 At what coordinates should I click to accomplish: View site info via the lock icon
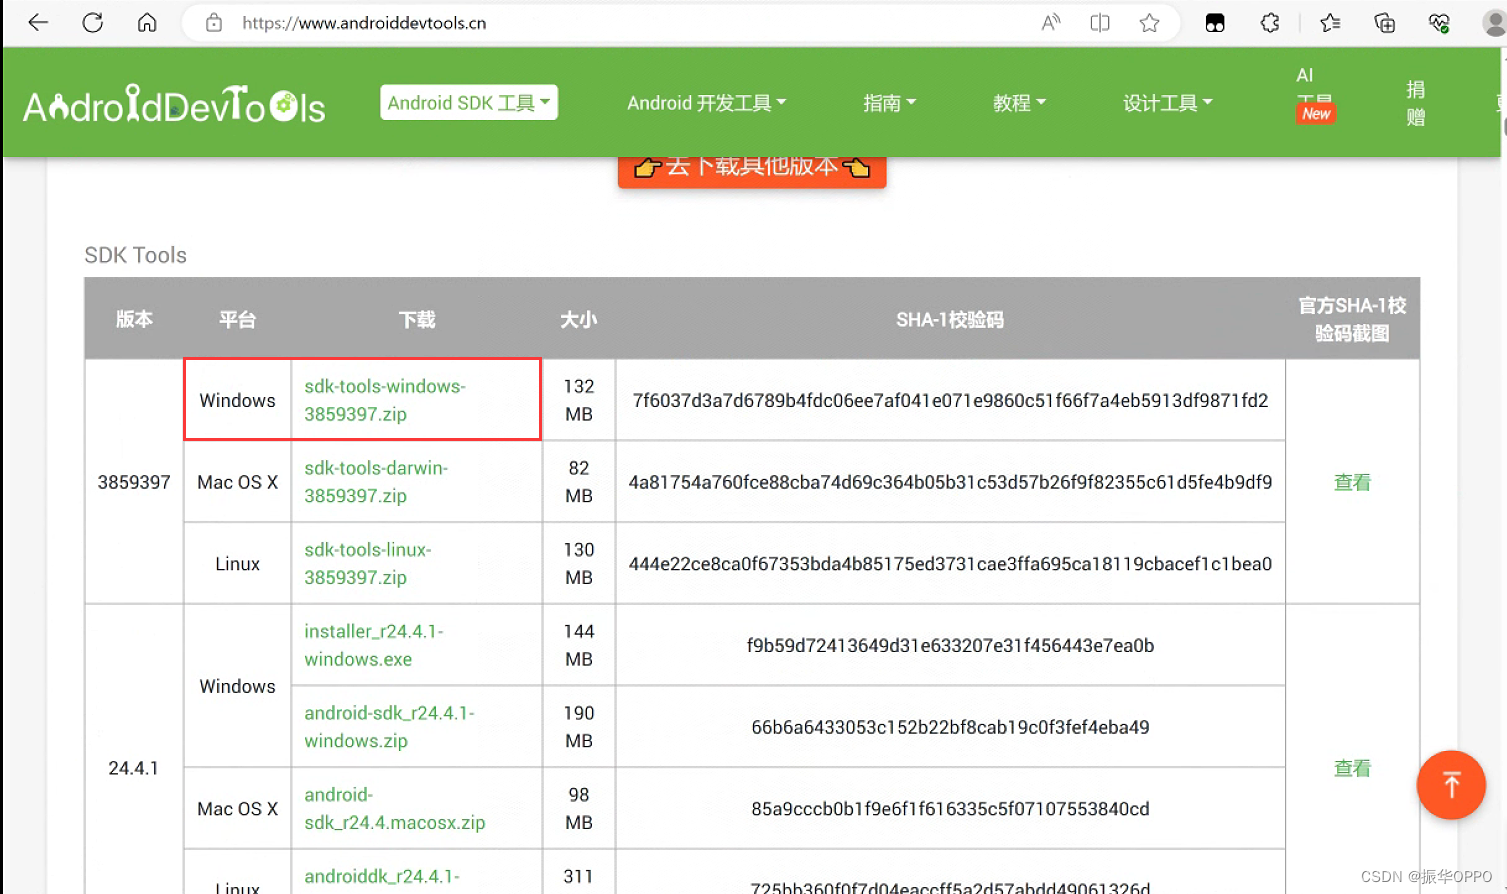pos(214,22)
